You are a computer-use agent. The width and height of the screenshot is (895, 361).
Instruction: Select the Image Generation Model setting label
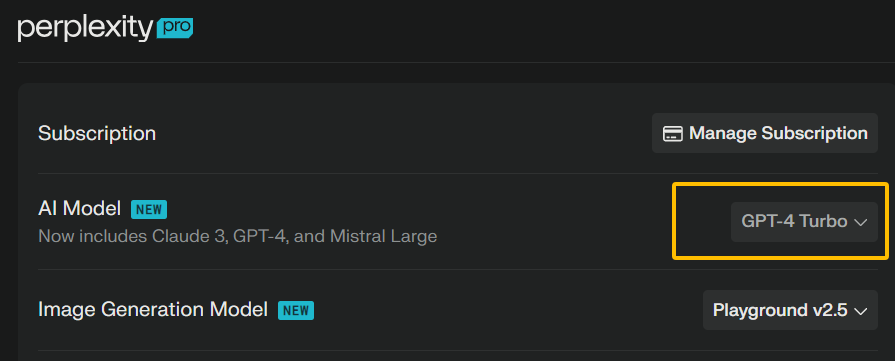coord(153,310)
